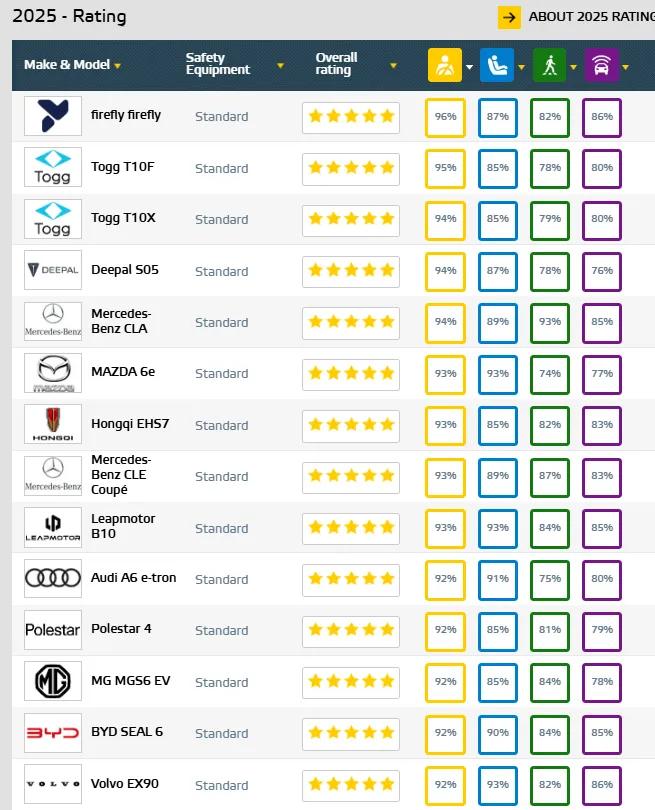The height and width of the screenshot is (810, 655).
Task: Click the blue Child Occupant header icon
Action: 496,65
